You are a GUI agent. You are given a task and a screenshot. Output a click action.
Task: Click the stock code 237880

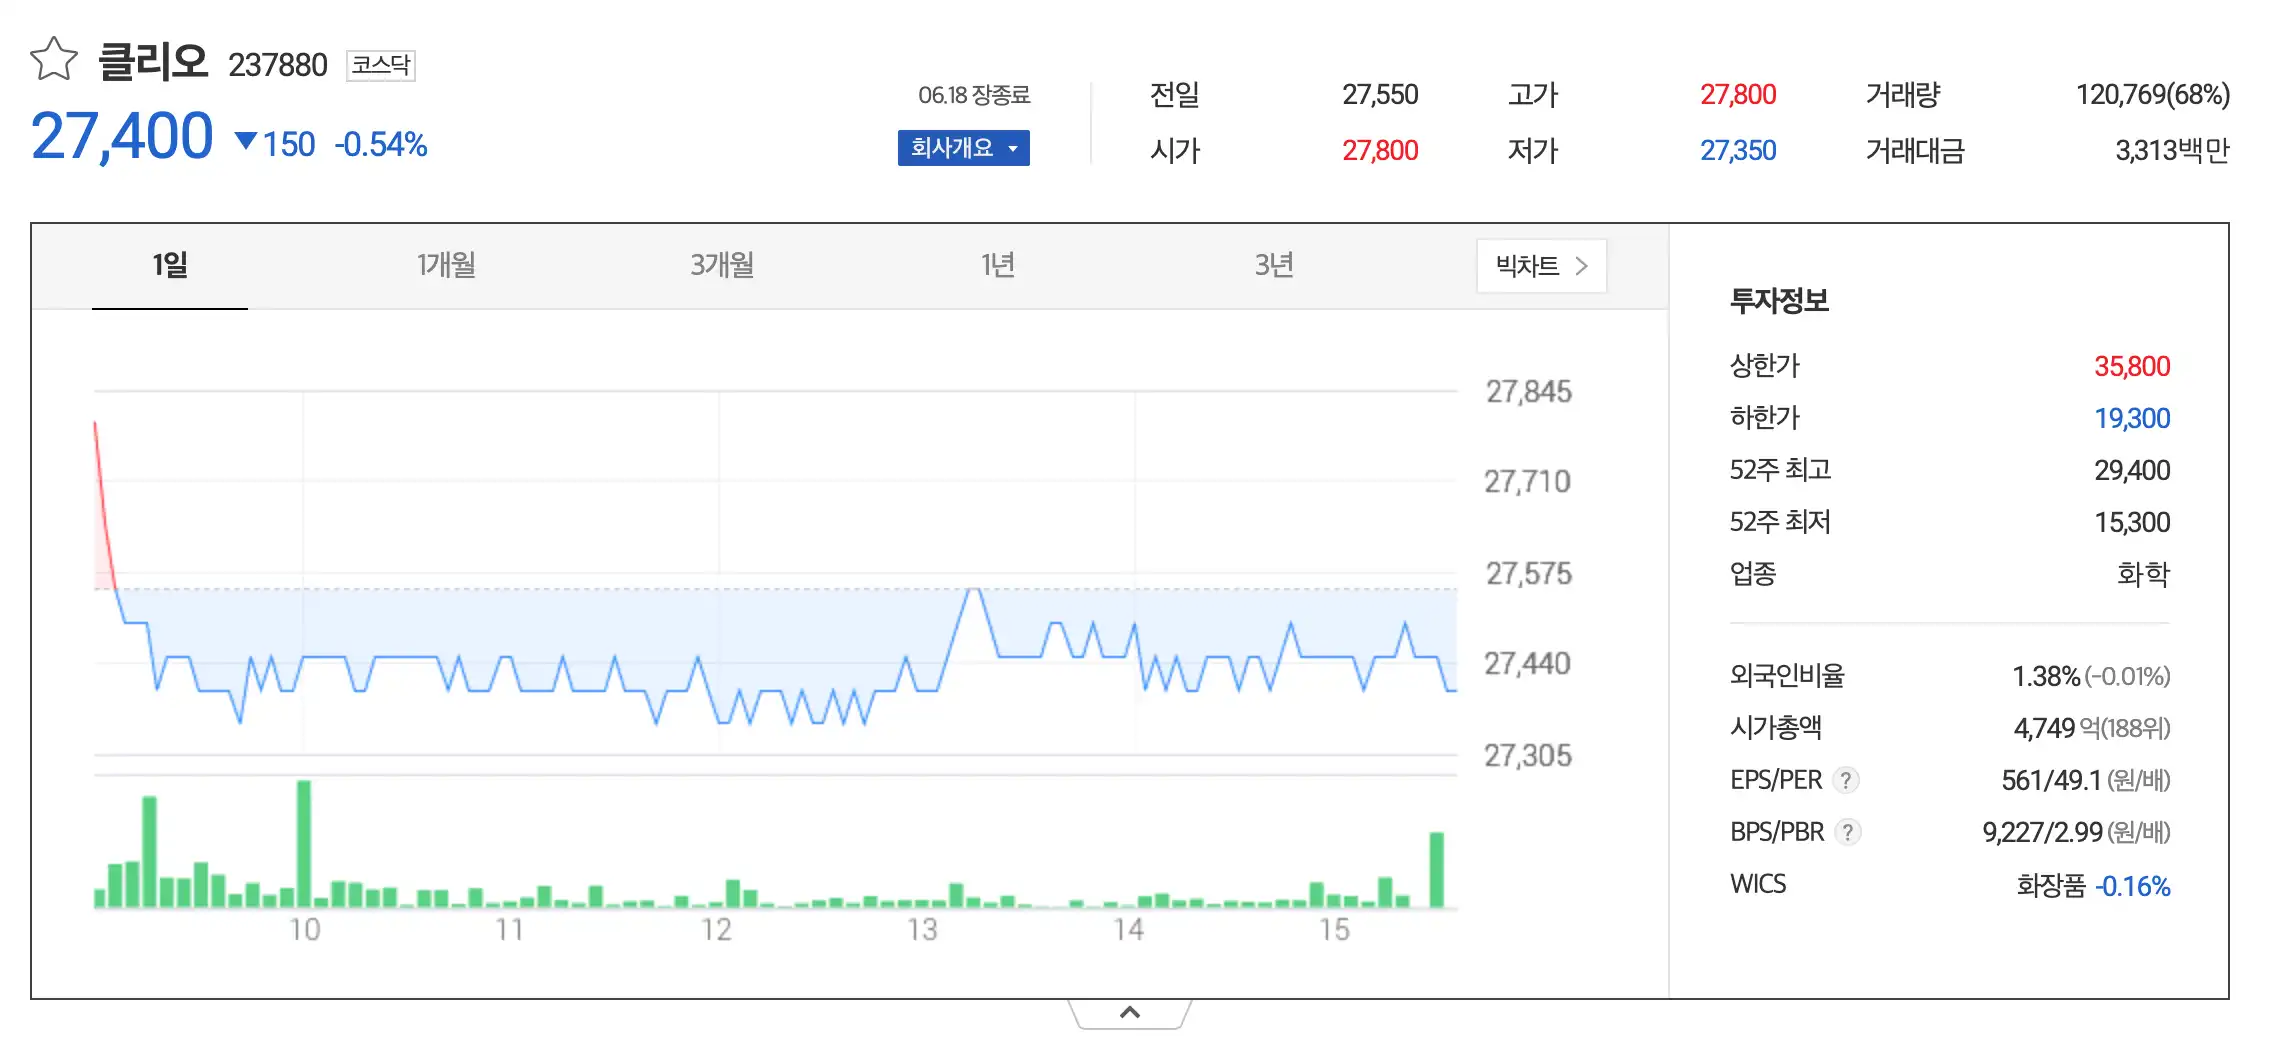click(x=278, y=65)
